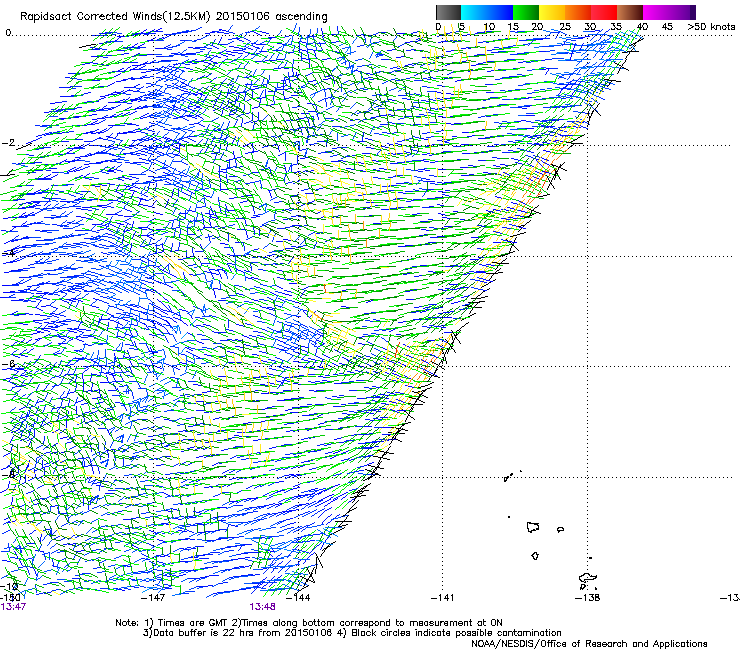Click the '-2' latitude axis label
The image size is (740, 650).
pos(8,143)
